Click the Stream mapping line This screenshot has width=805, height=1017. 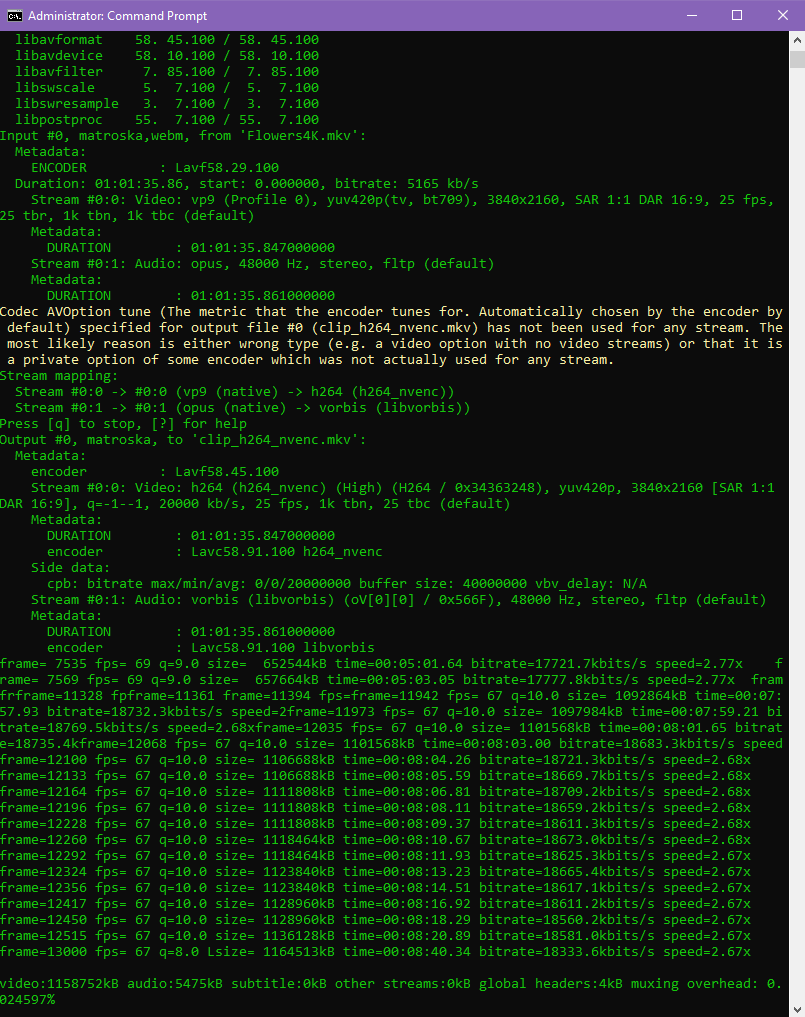60,375
